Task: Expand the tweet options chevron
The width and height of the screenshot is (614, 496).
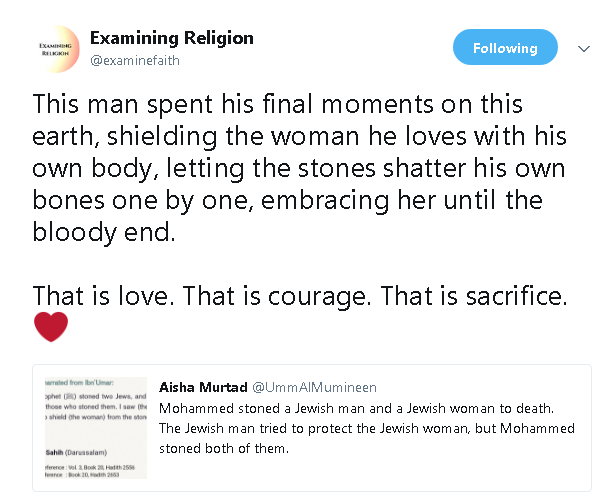Action: click(x=585, y=49)
